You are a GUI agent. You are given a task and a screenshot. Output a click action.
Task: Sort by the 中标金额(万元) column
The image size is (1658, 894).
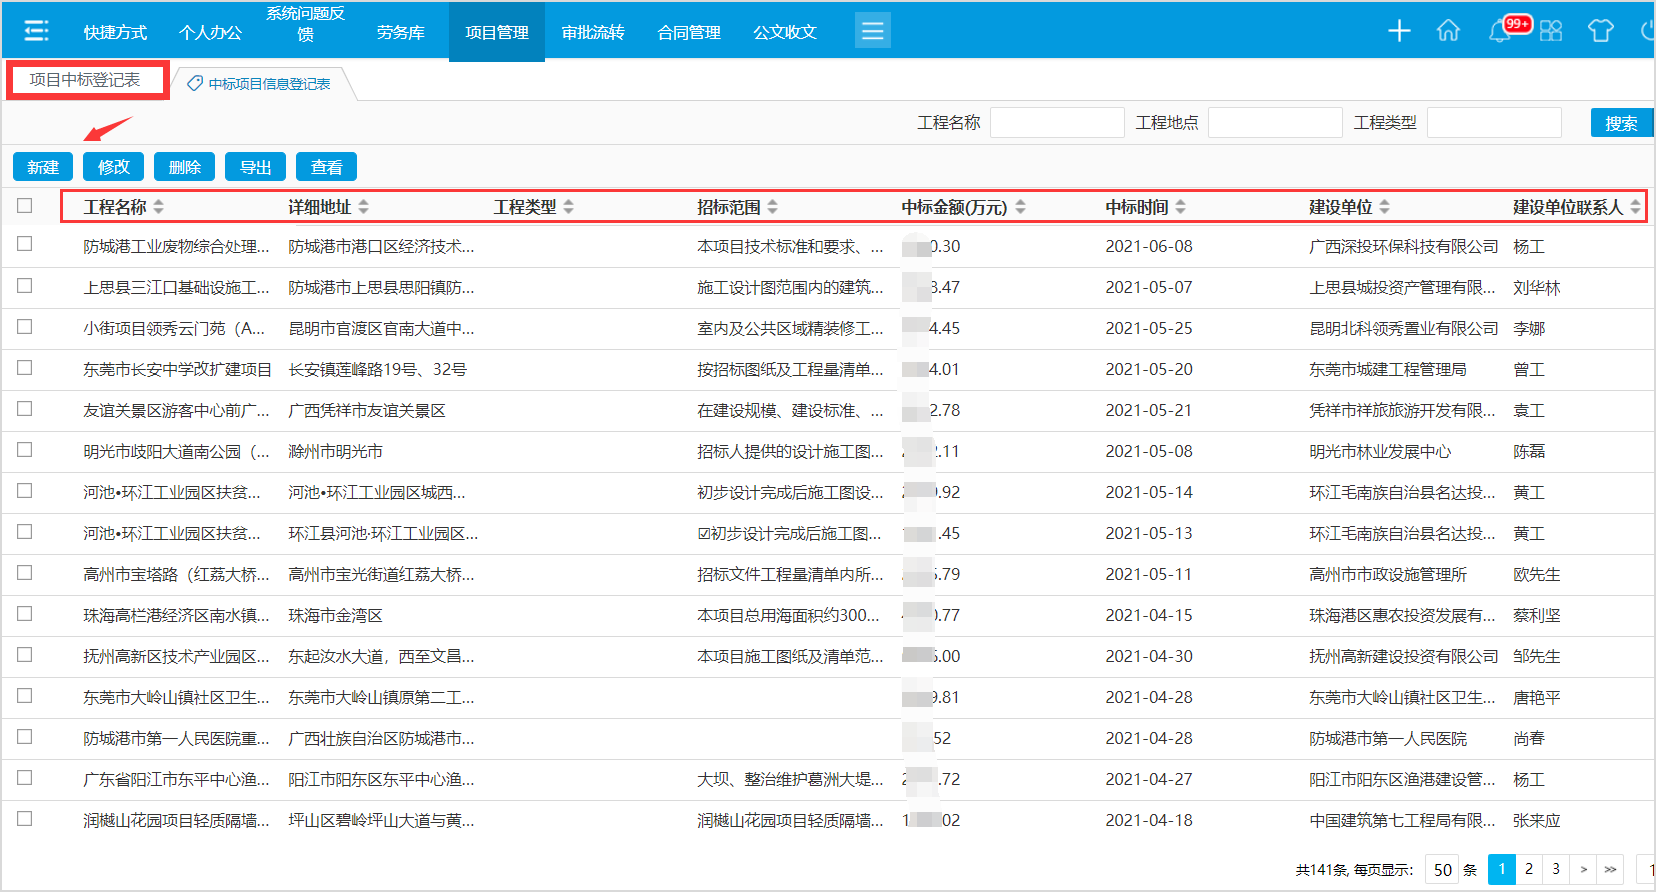click(1020, 207)
